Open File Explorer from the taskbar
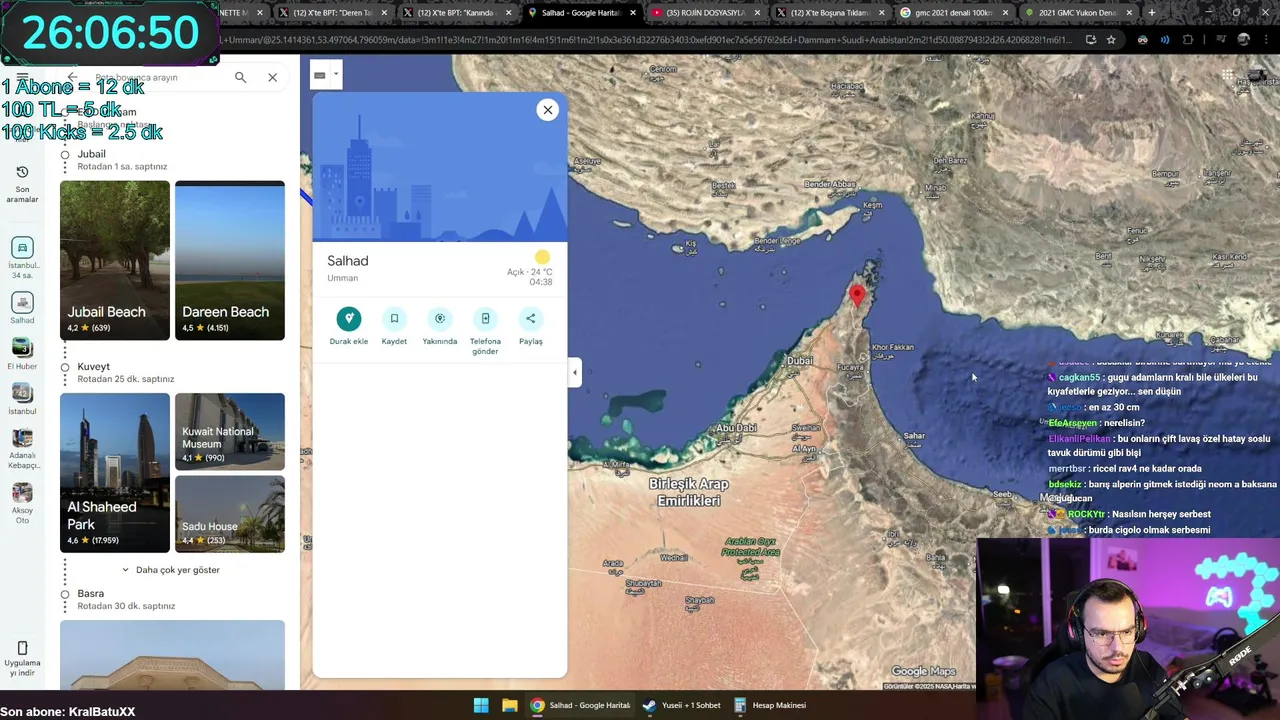 coord(509,705)
